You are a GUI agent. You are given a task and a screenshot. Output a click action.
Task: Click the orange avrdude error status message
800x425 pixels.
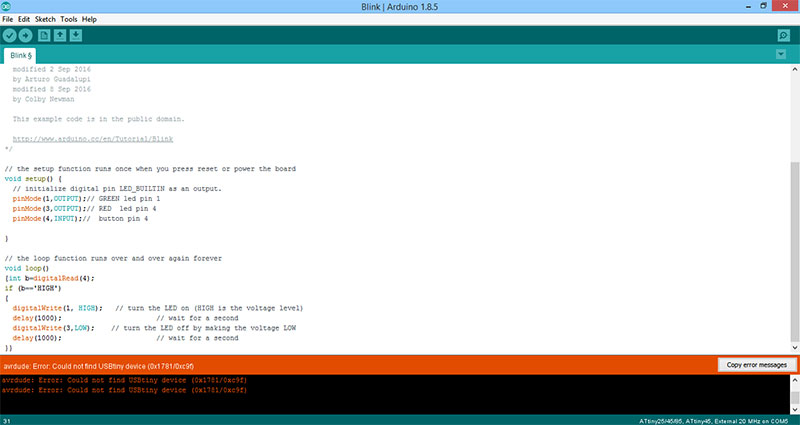[x=98, y=366]
